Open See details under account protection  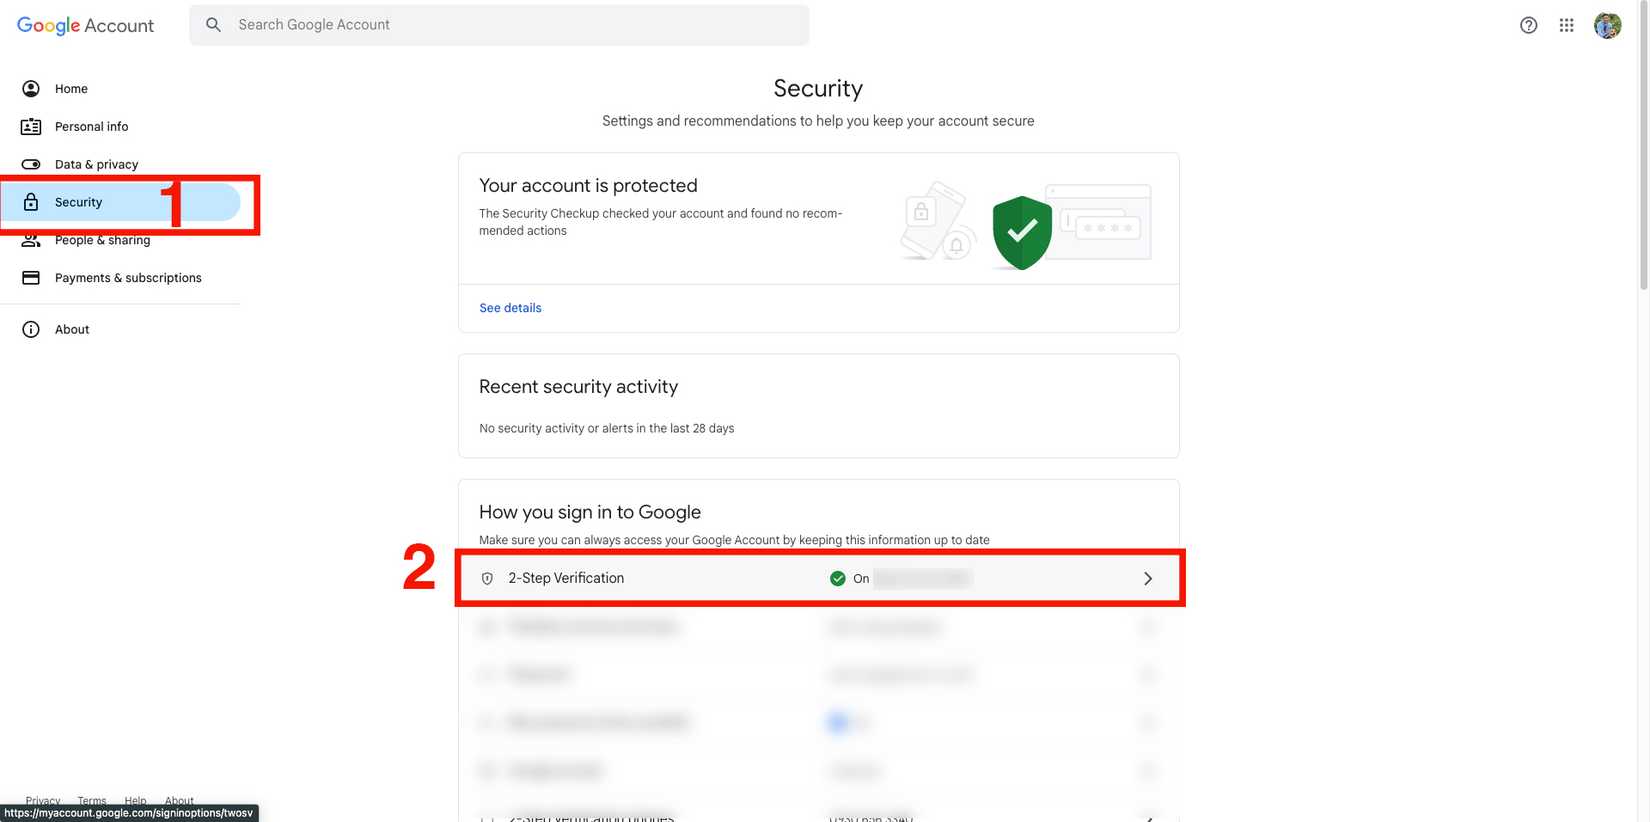510,307
